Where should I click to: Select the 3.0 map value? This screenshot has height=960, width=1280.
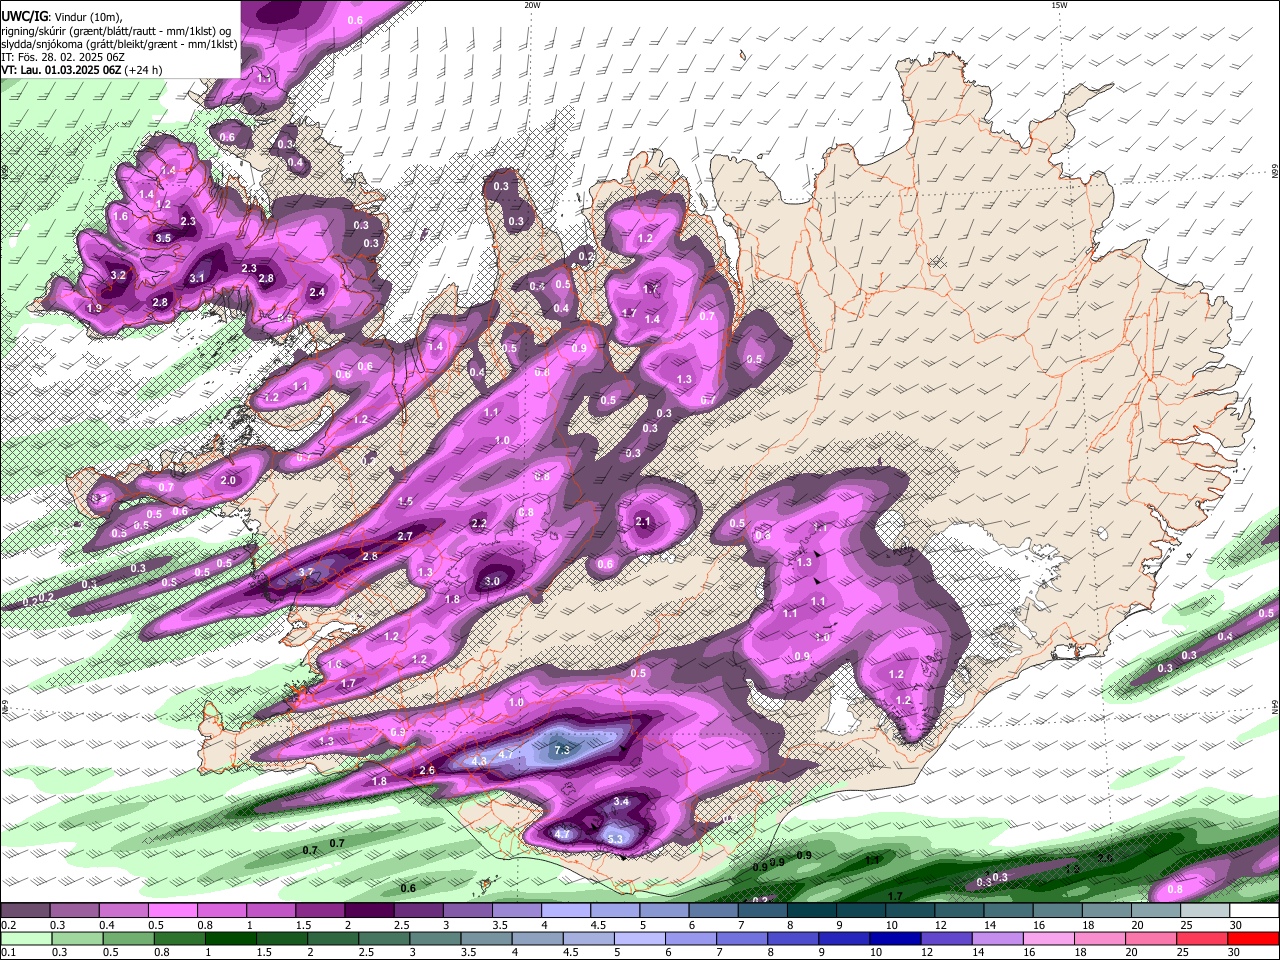pos(492,582)
